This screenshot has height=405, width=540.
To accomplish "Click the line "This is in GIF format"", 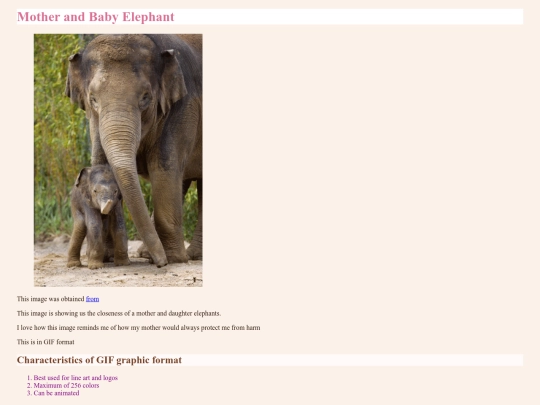I will coord(45,342).
